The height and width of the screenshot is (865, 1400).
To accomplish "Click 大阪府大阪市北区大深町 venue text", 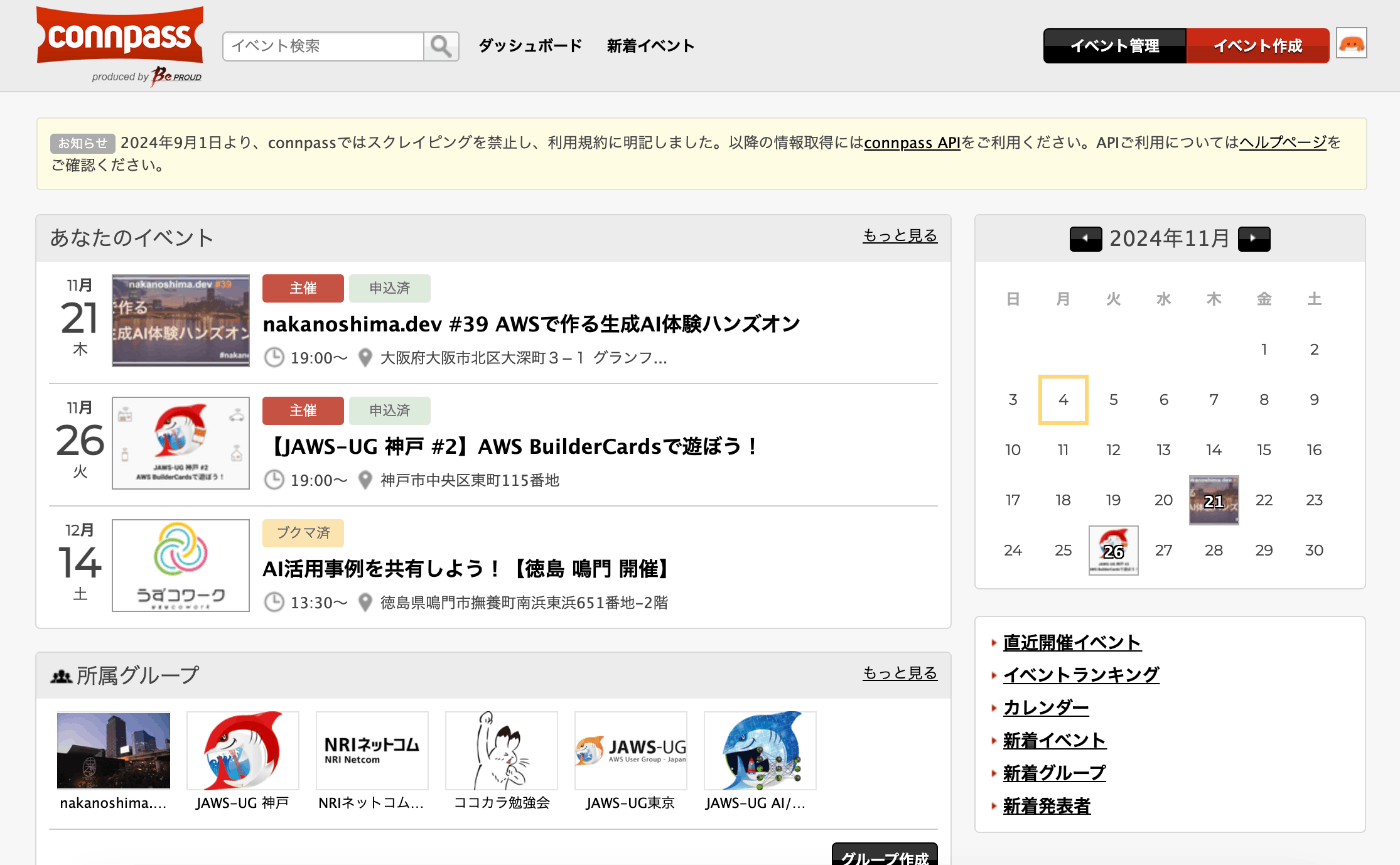I will [523, 358].
